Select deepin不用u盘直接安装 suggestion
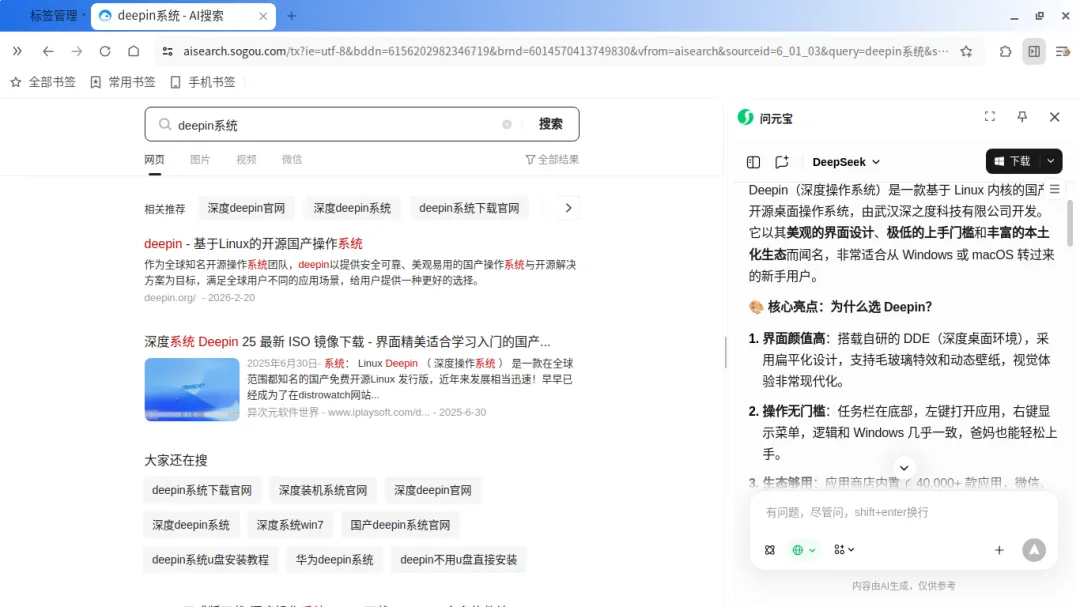The height and width of the screenshot is (607, 1080). point(459,559)
